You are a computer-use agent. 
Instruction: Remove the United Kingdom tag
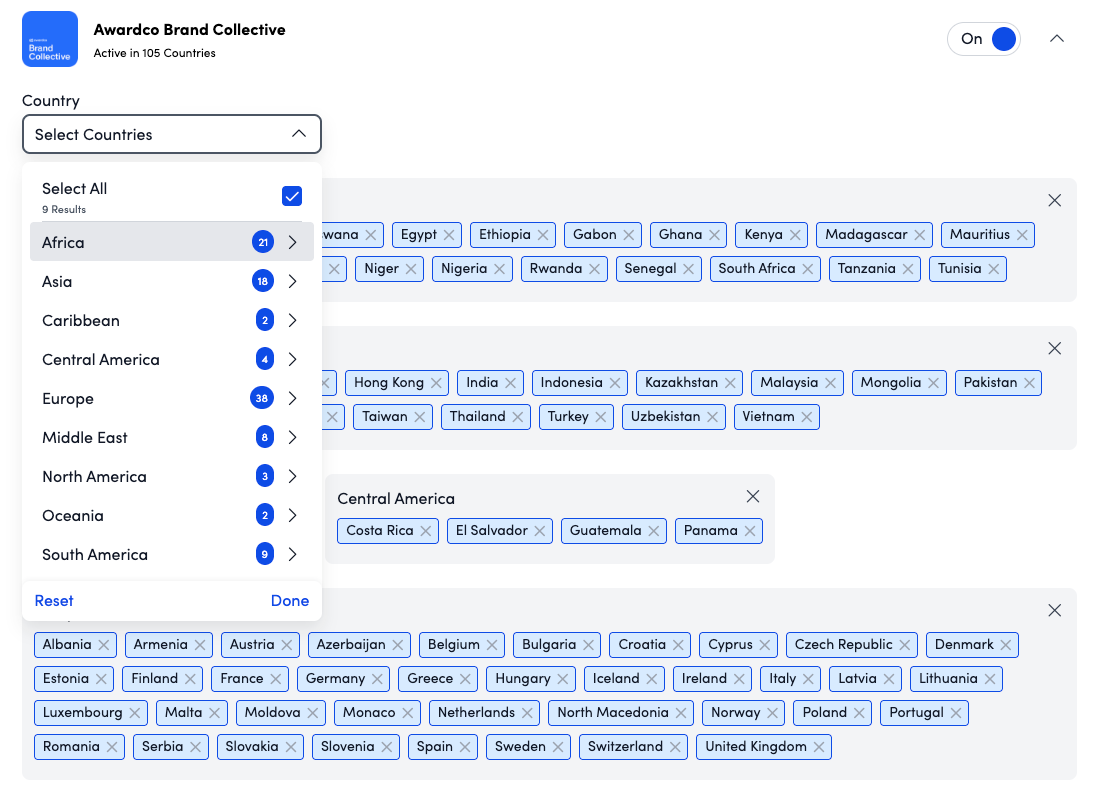pos(819,747)
